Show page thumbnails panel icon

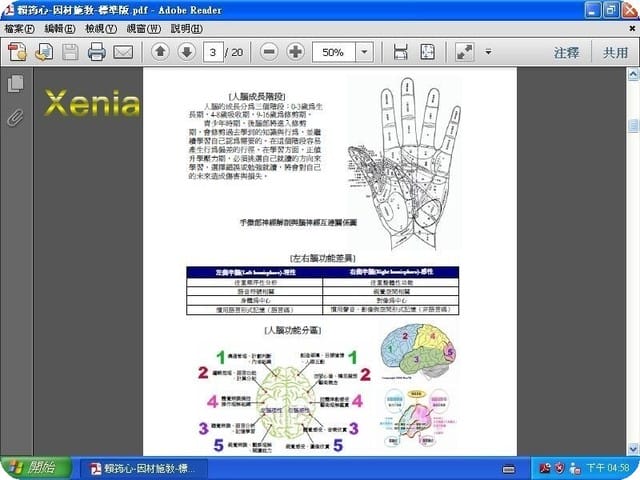tap(16, 84)
